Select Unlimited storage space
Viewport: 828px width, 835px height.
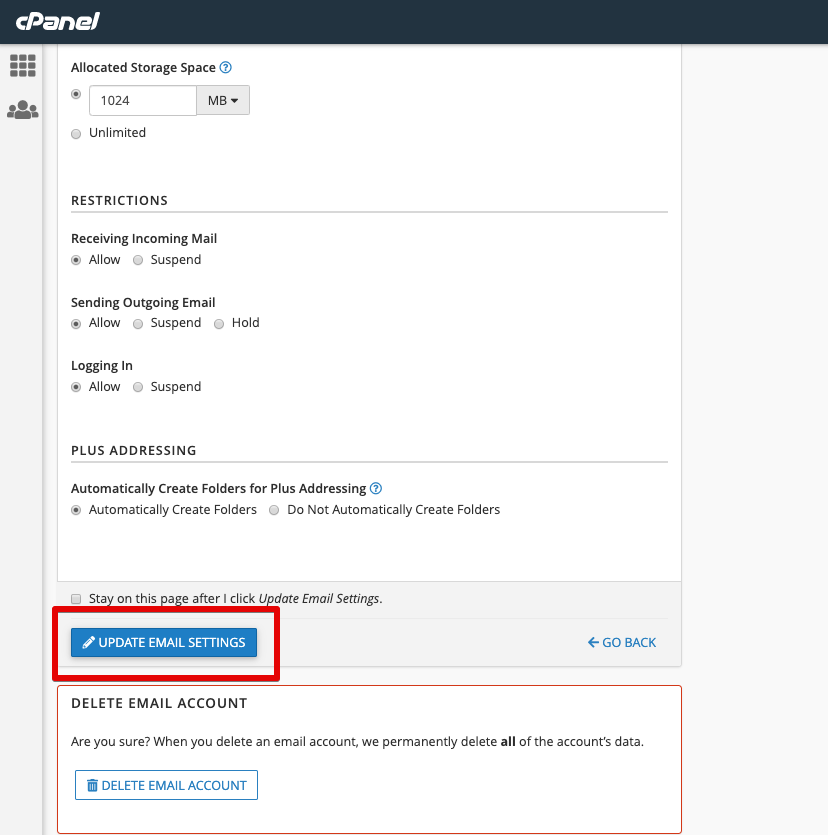click(x=76, y=132)
